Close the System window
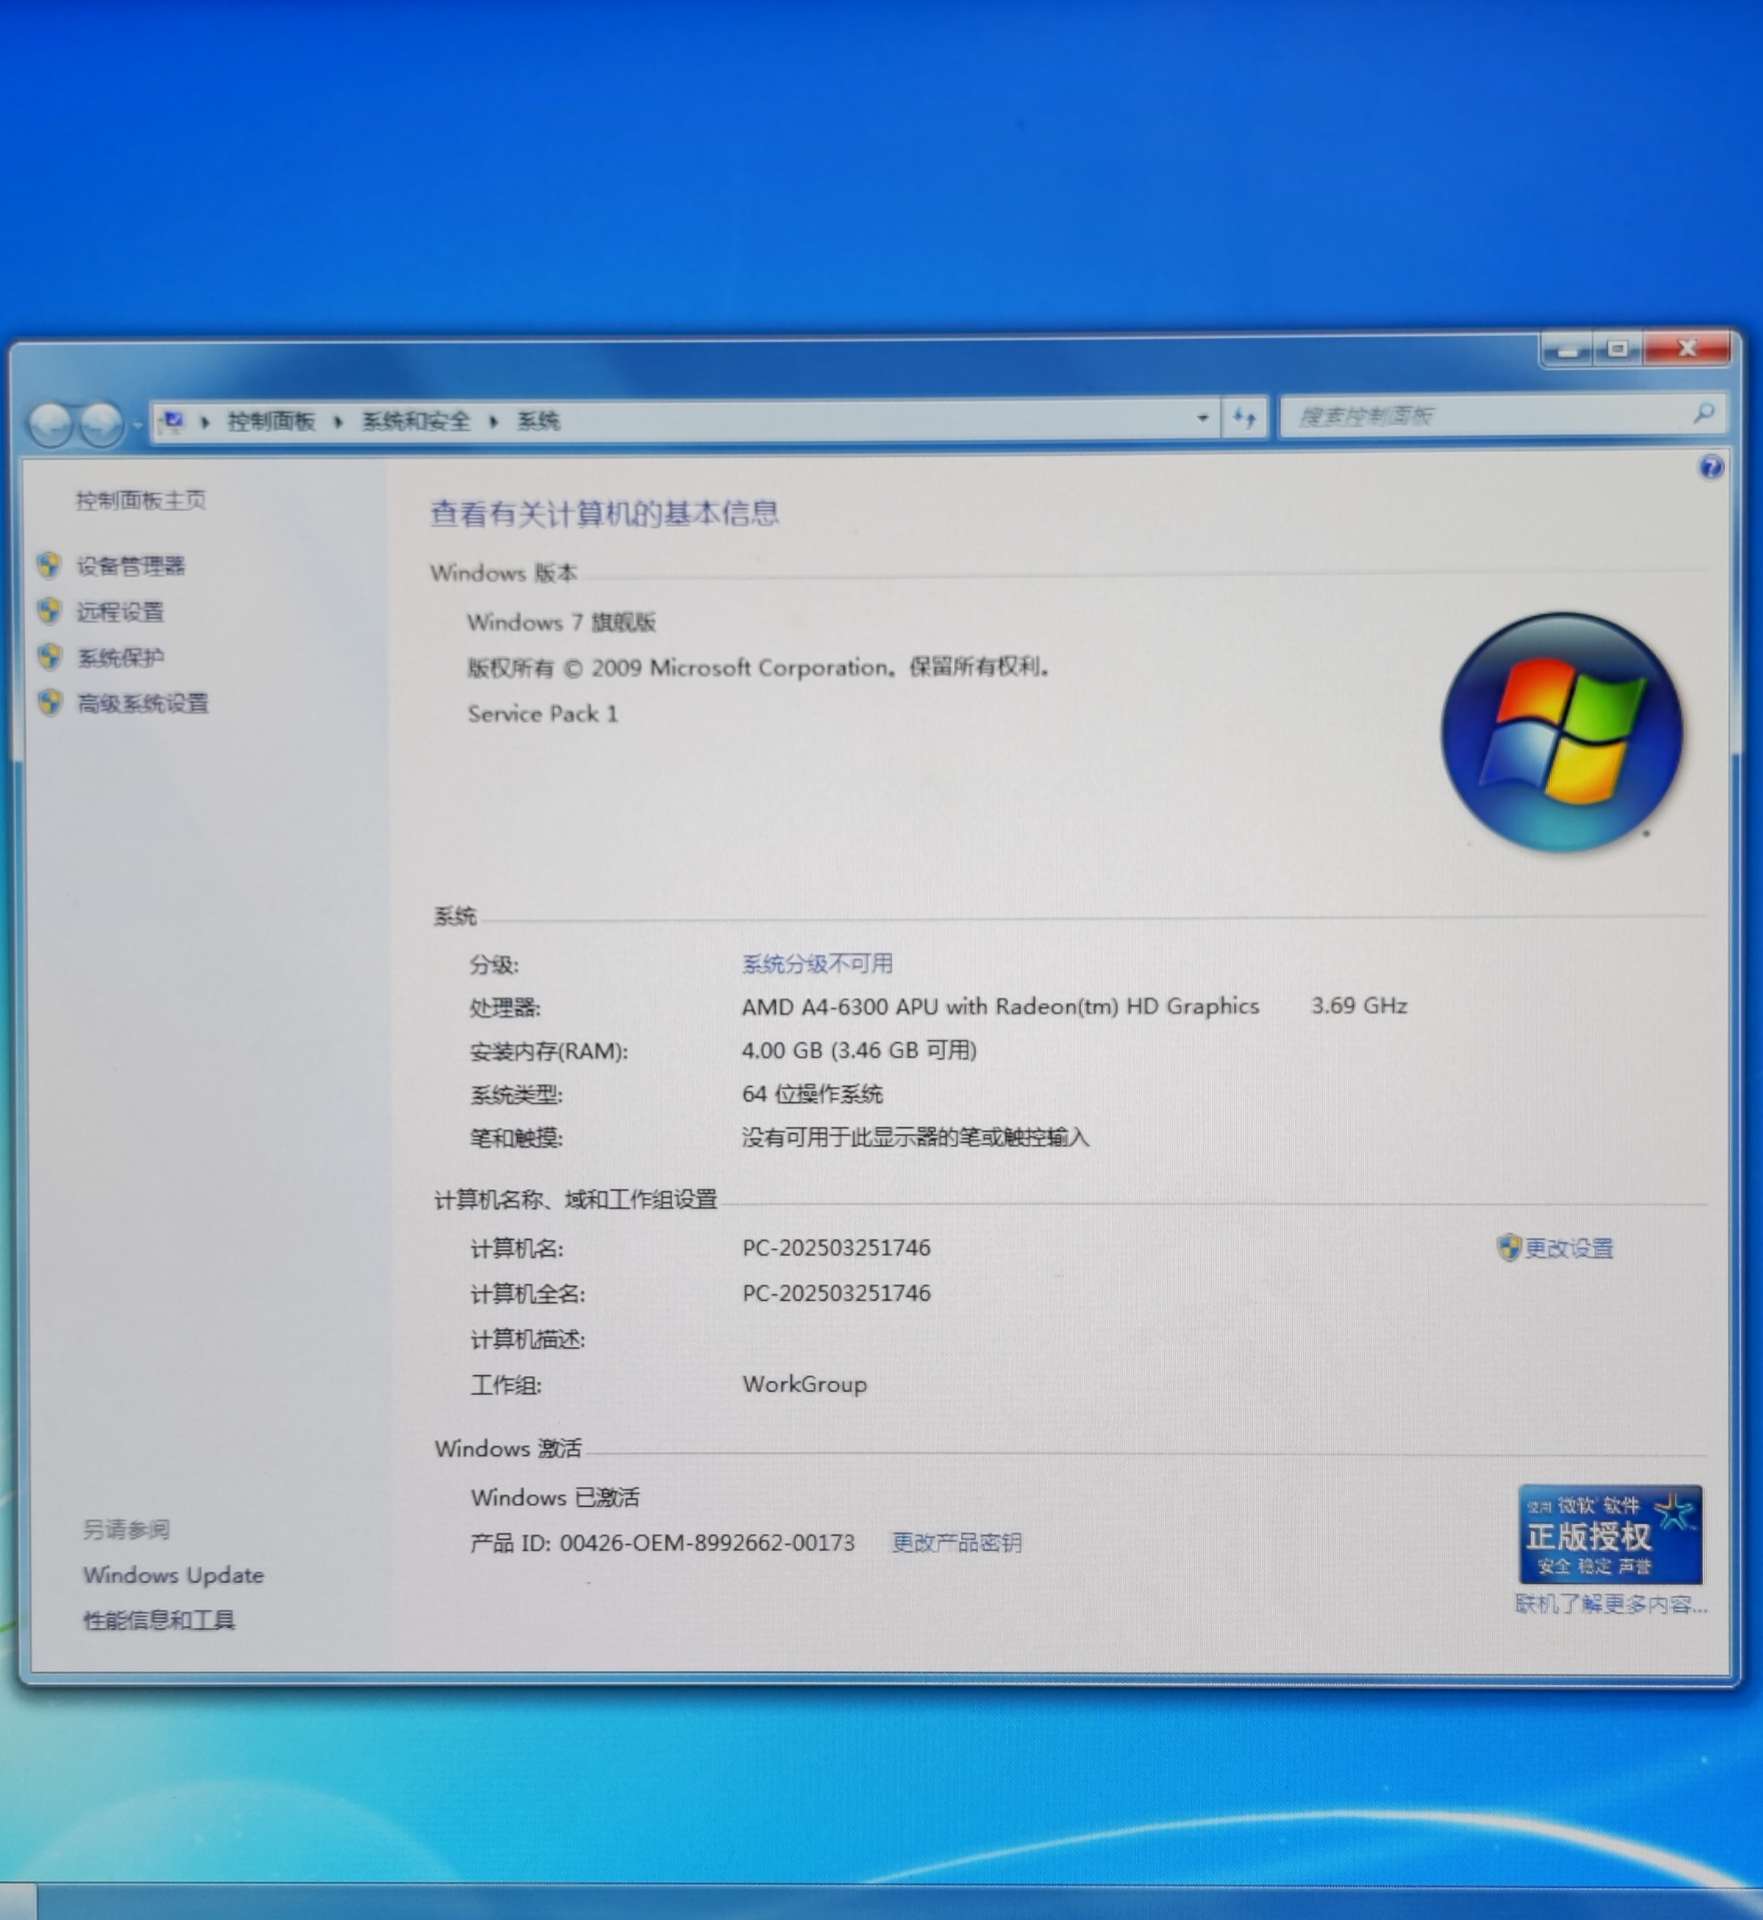This screenshot has width=1763, height=1920. 1686,347
